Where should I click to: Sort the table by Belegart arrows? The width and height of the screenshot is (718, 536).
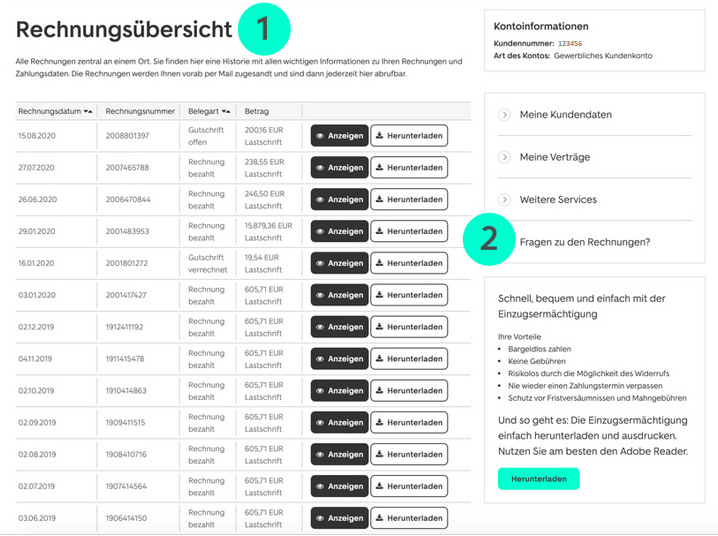click(227, 111)
